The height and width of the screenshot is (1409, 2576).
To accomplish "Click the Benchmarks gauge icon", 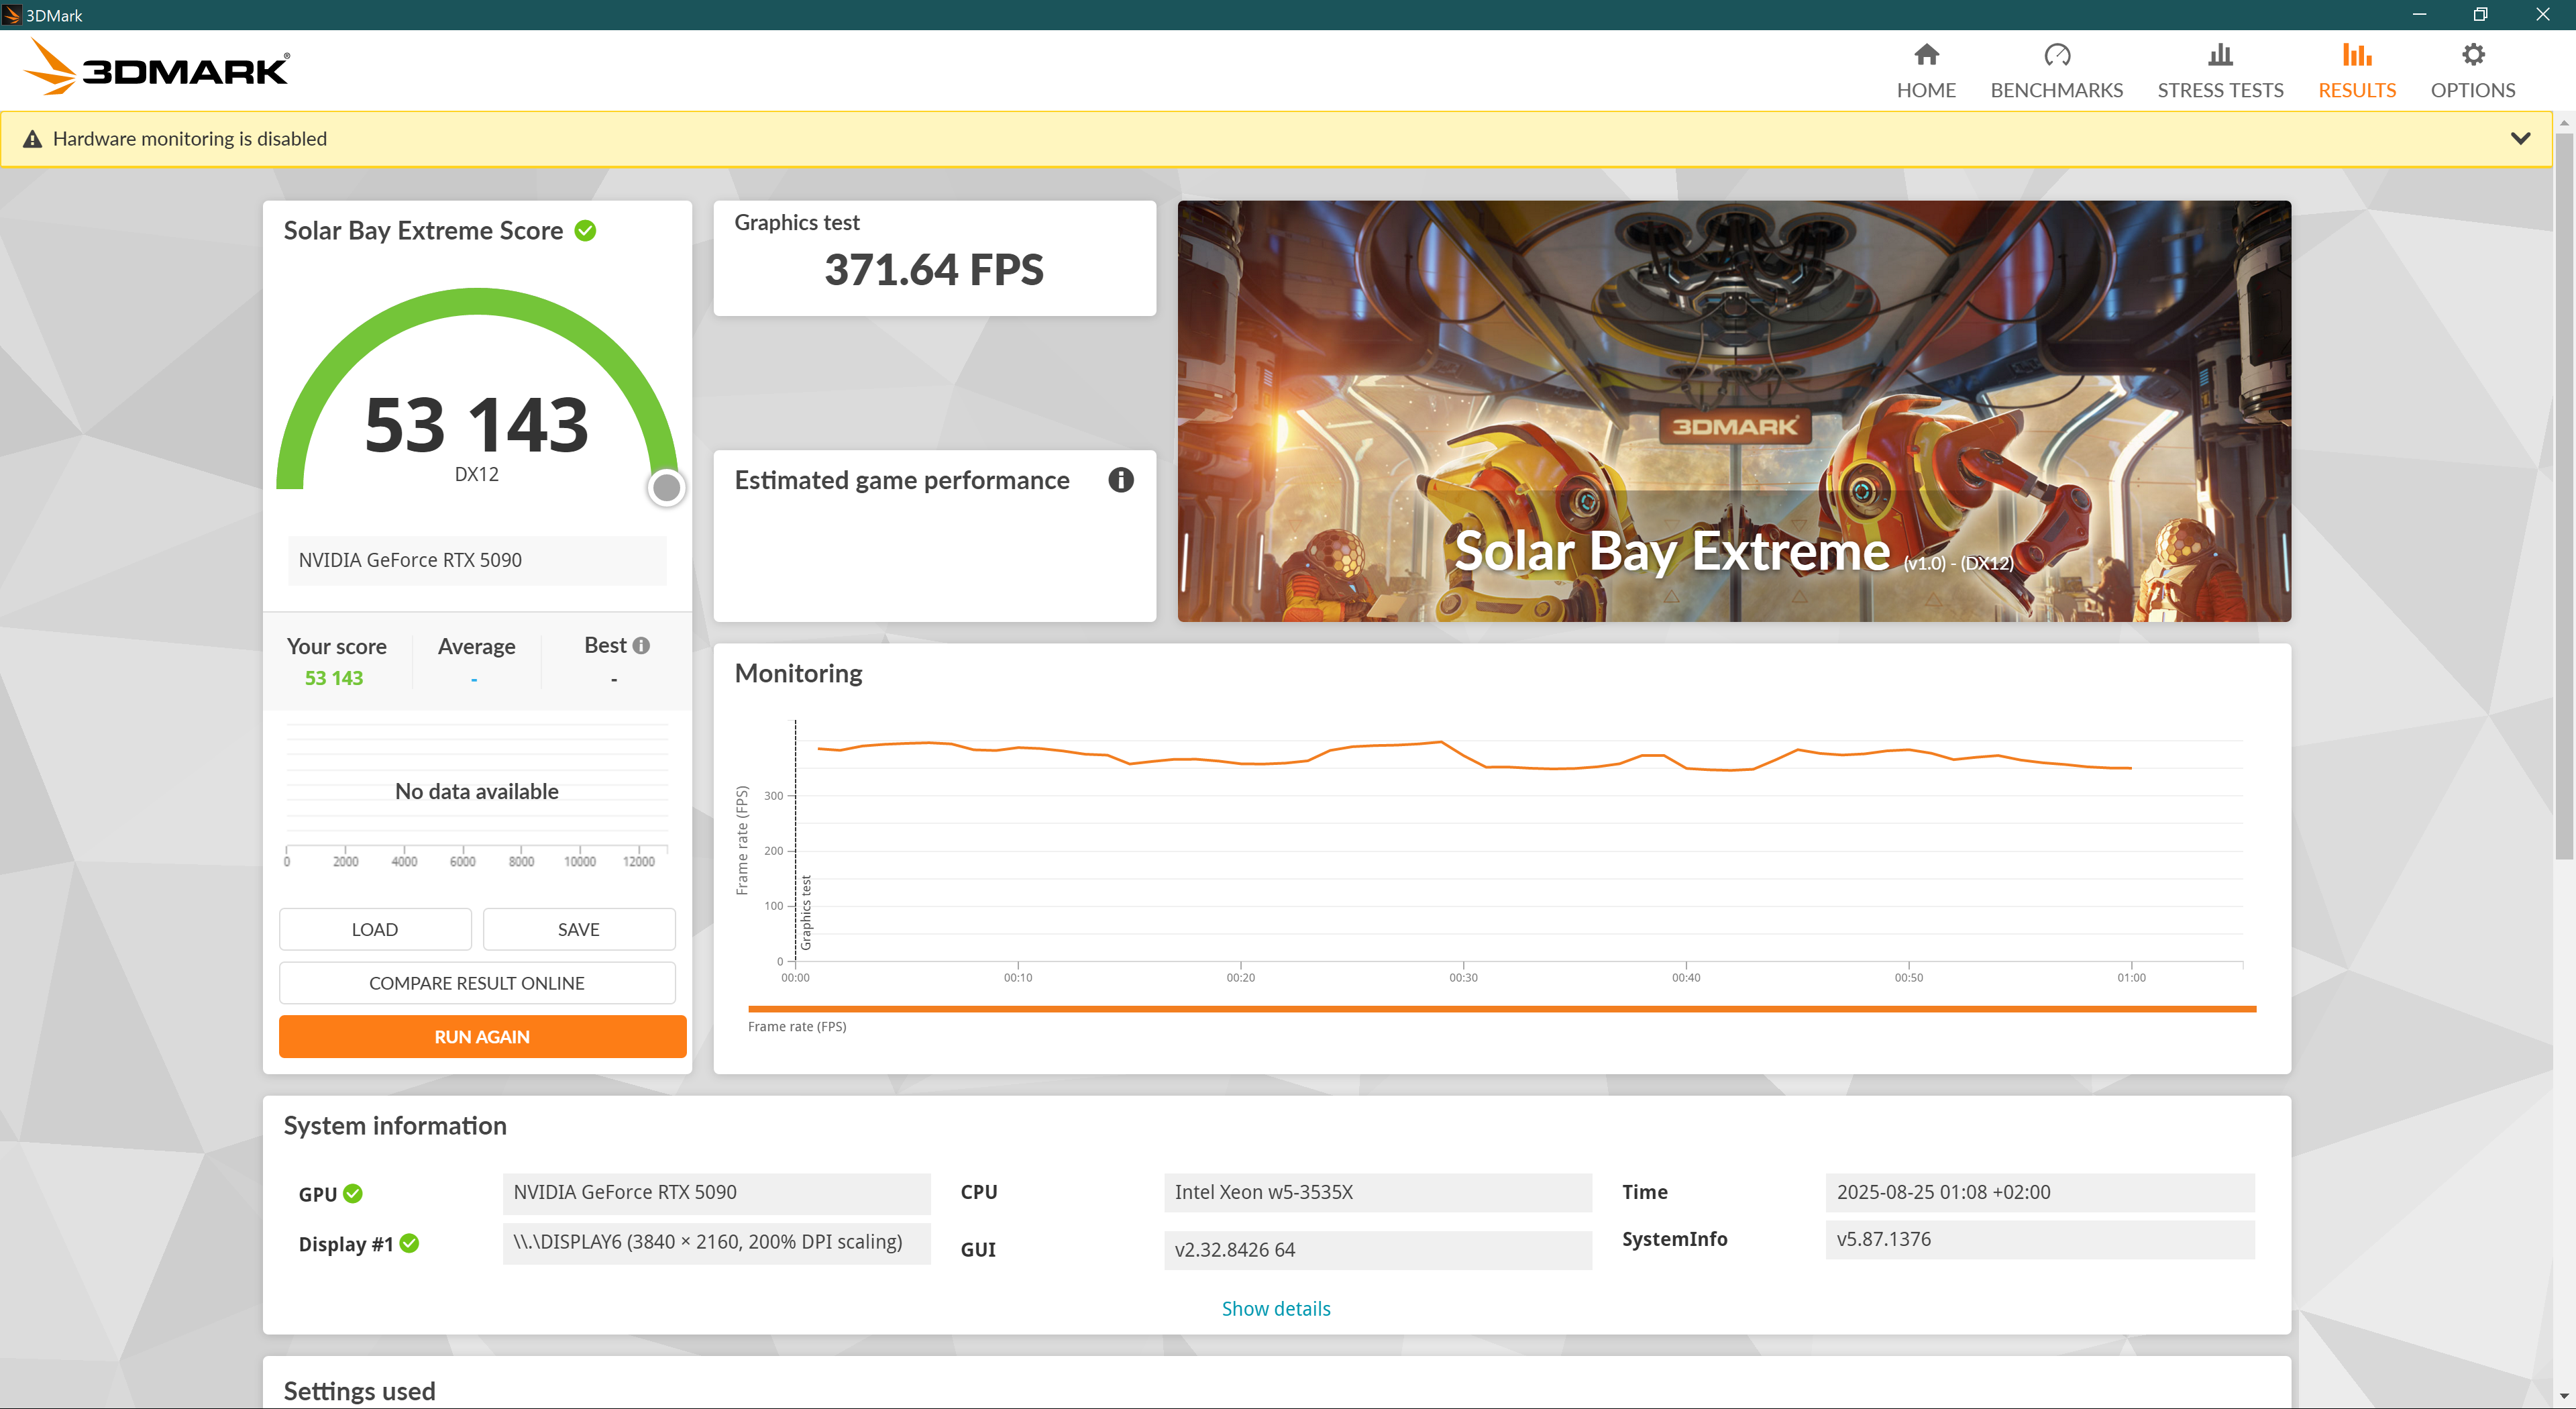I will (2056, 54).
